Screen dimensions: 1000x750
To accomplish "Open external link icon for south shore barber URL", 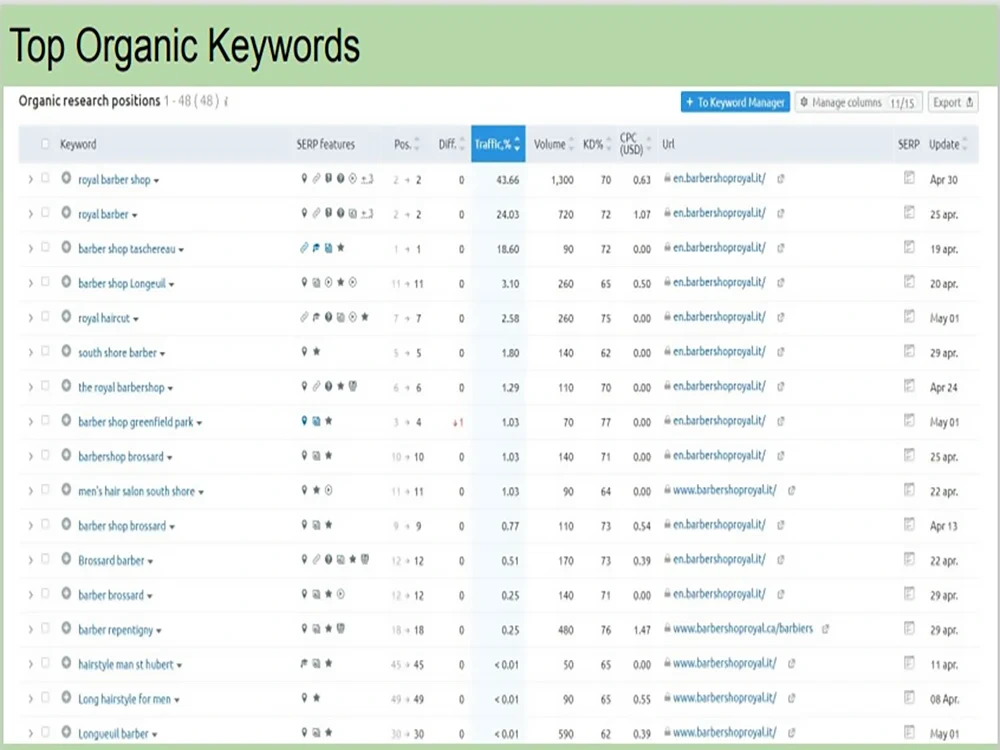I will tap(781, 352).
